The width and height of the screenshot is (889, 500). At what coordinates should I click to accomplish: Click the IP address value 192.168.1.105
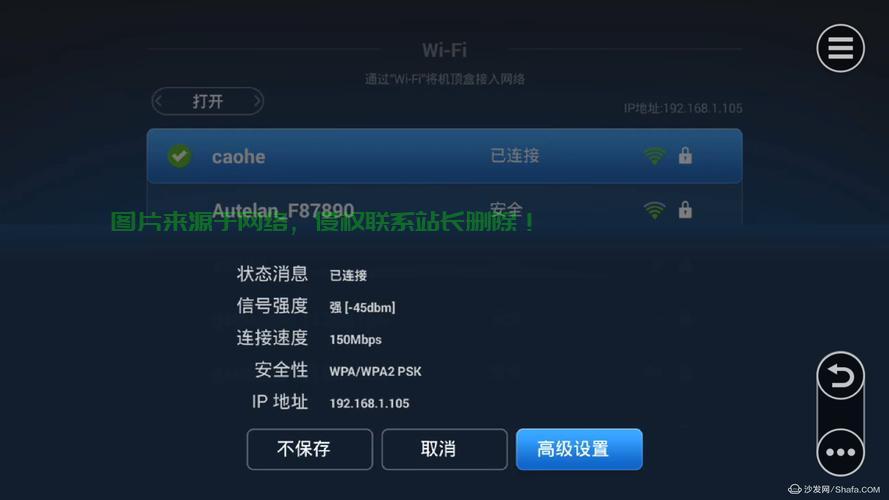click(x=369, y=403)
